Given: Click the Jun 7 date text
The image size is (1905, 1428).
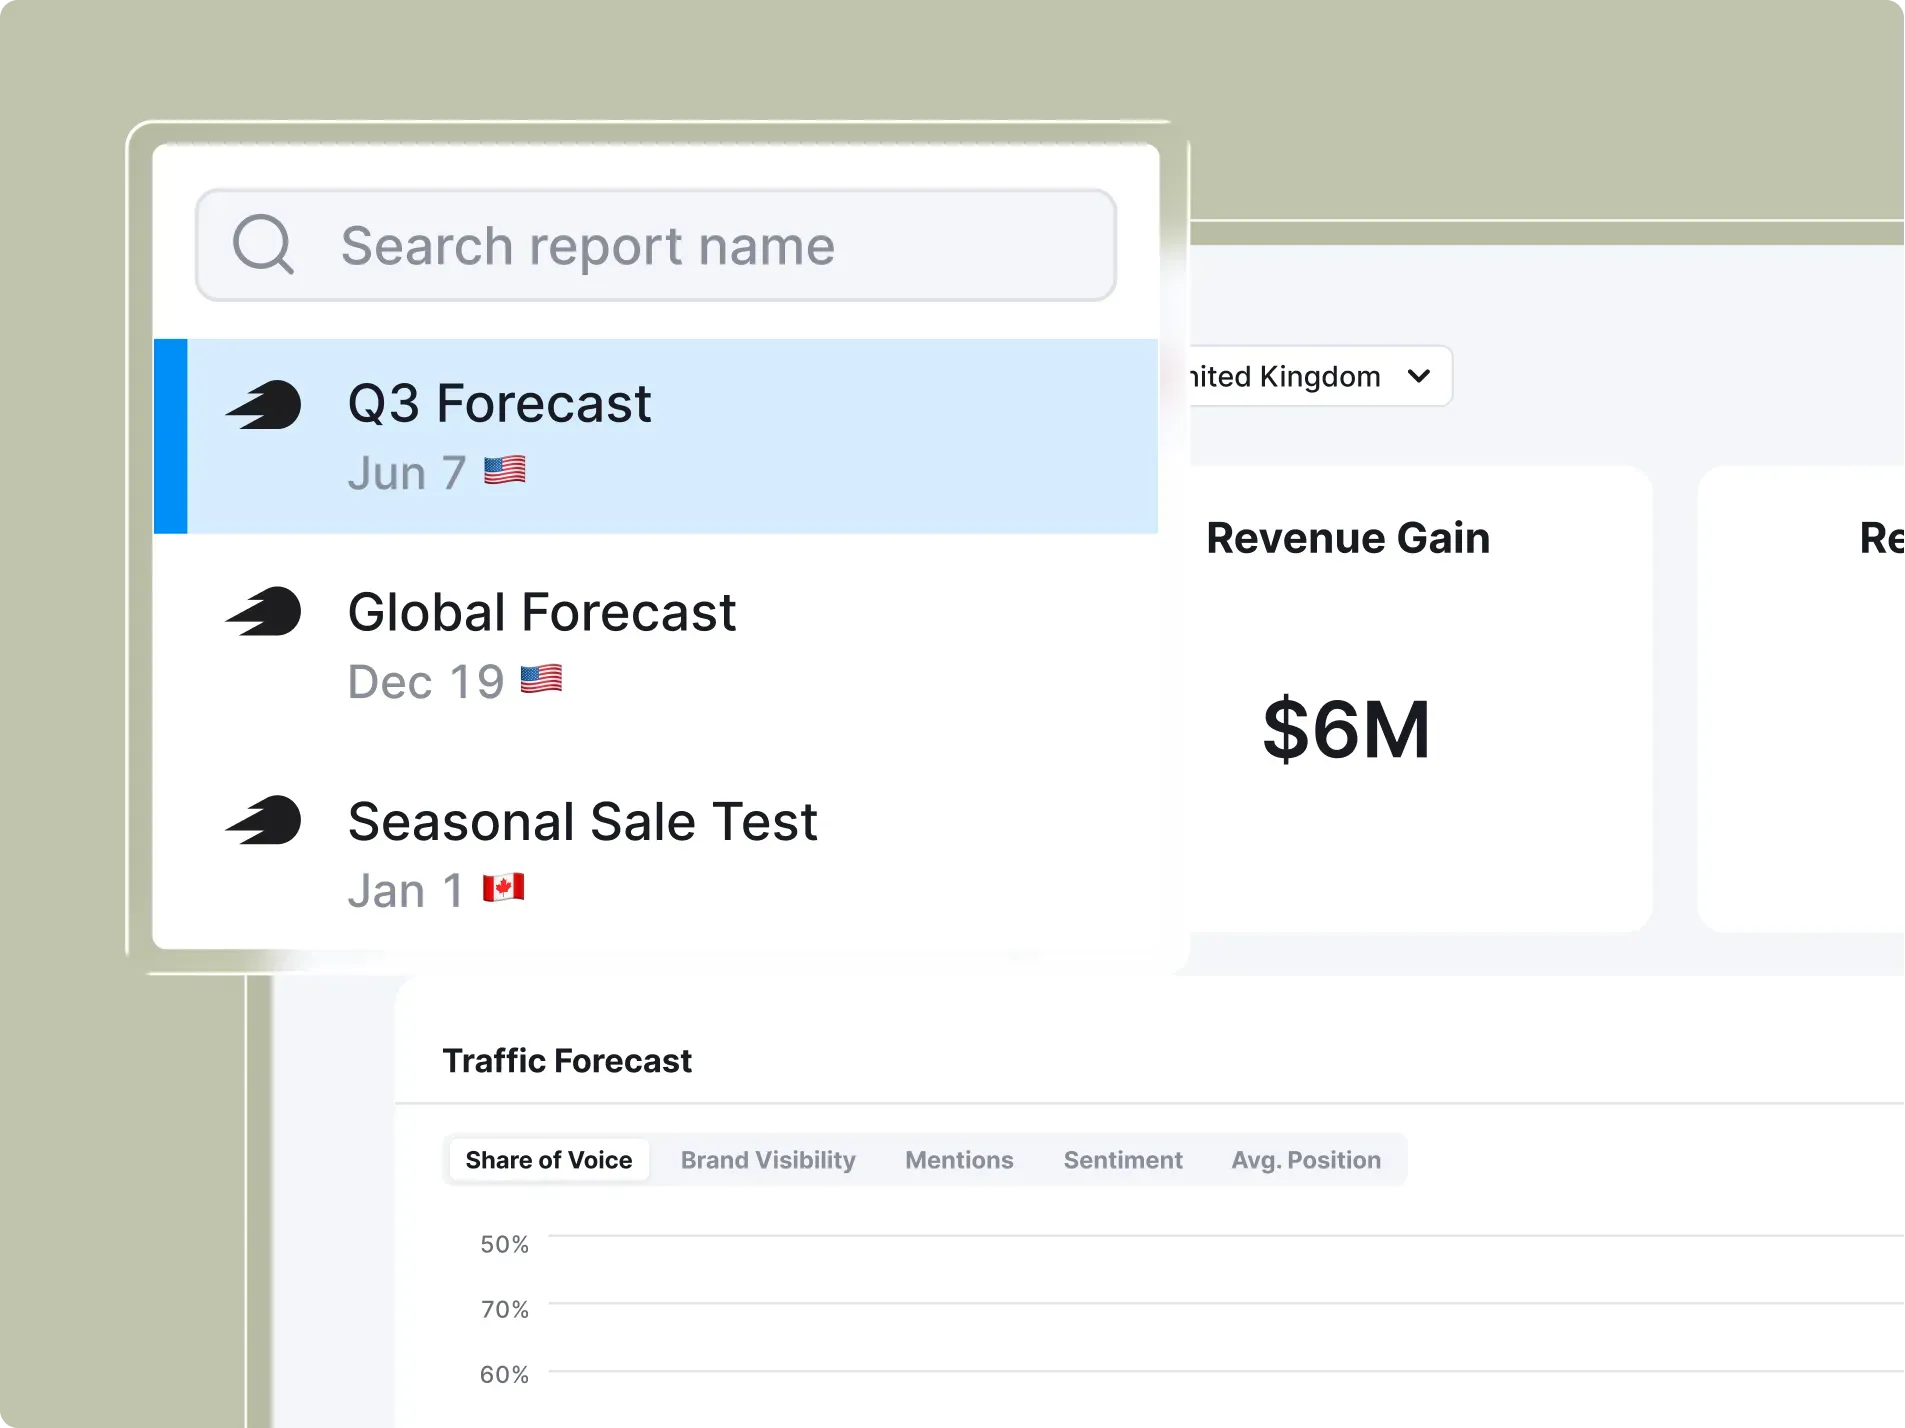Looking at the screenshot, I should [407, 473].
